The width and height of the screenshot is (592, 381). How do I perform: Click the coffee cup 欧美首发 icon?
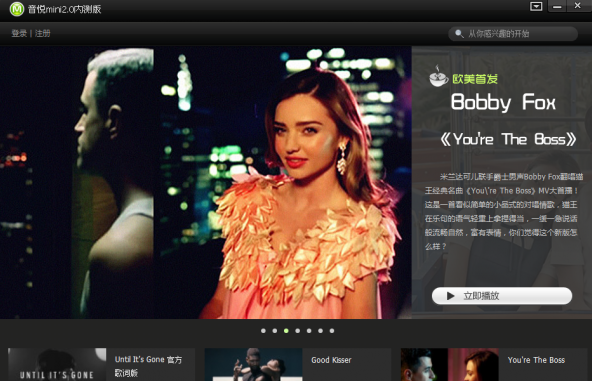(x=439, y=76)
